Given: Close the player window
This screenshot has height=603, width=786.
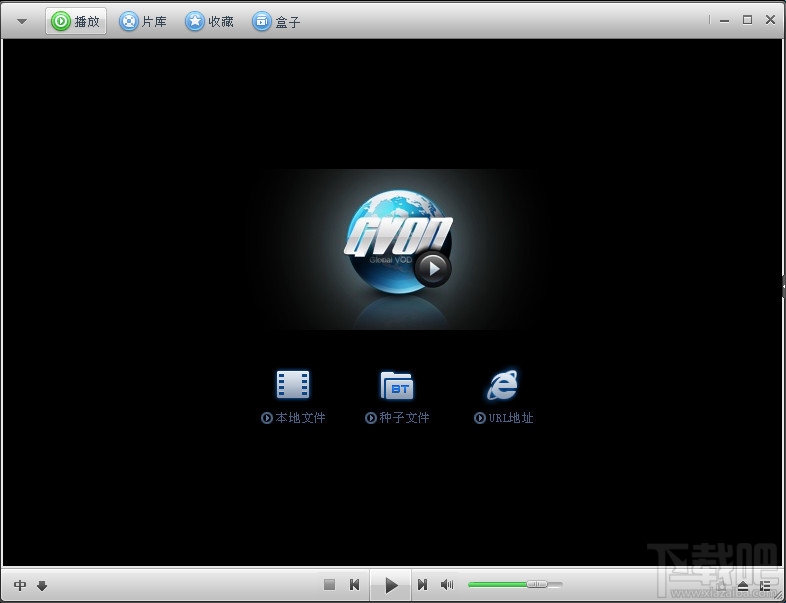Looking at the screenshot, I should [770, 20].
